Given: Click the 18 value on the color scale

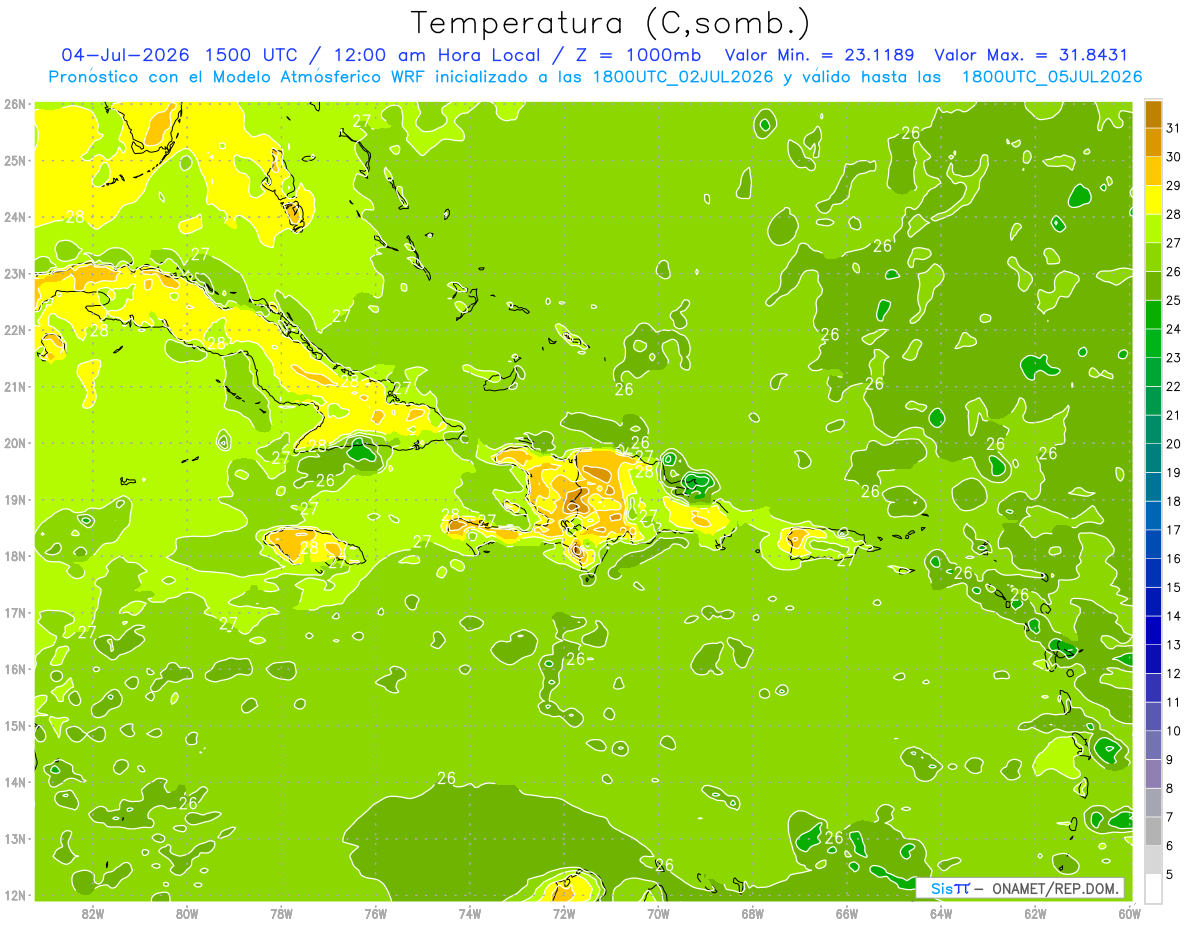Looking at the screenshot, I should click(x=1173, y=501).
